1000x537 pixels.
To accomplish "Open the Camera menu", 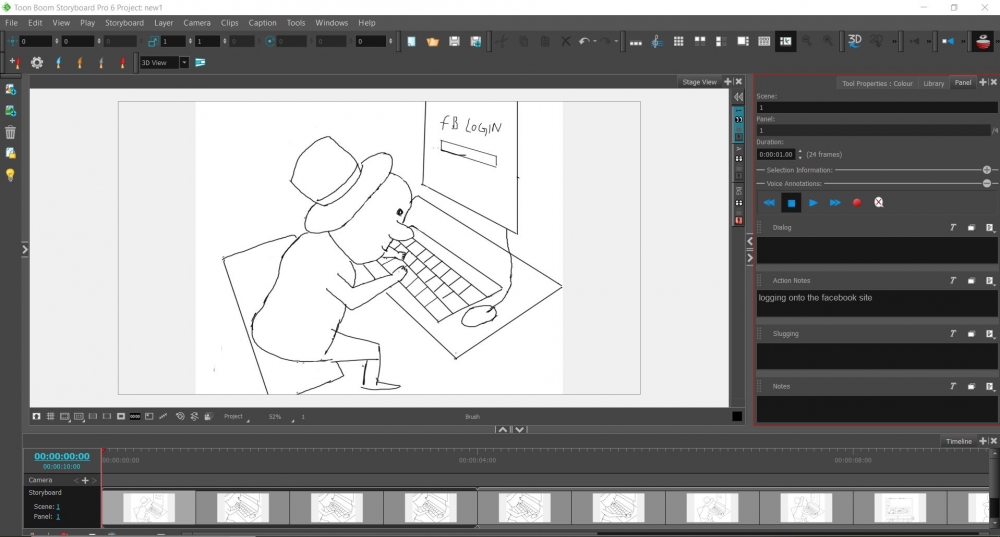I will (x=197, y=22).
